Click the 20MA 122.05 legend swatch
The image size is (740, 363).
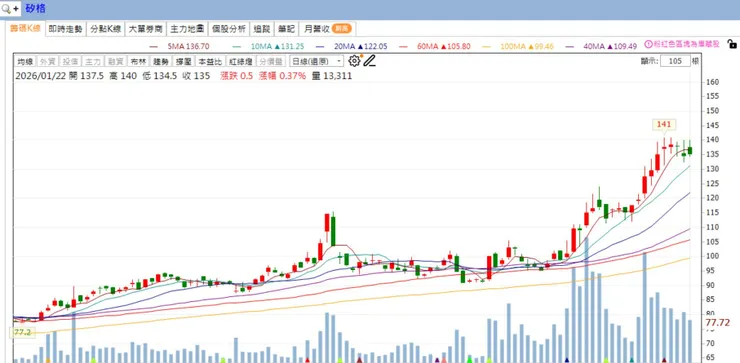(320, 46)
